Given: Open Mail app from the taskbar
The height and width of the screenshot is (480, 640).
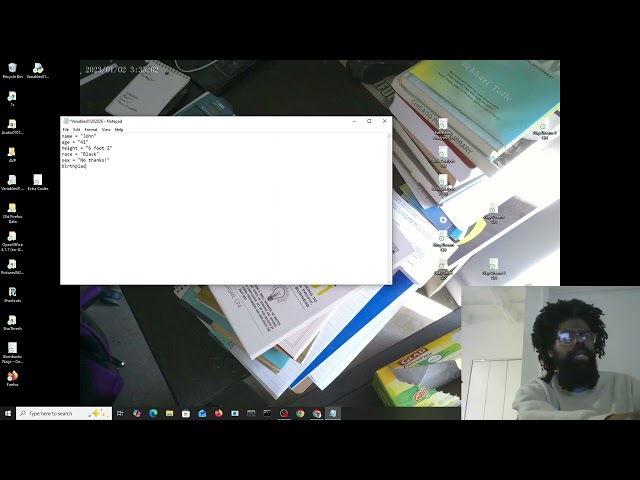Looking at the screenshot, I should [202, 413].
